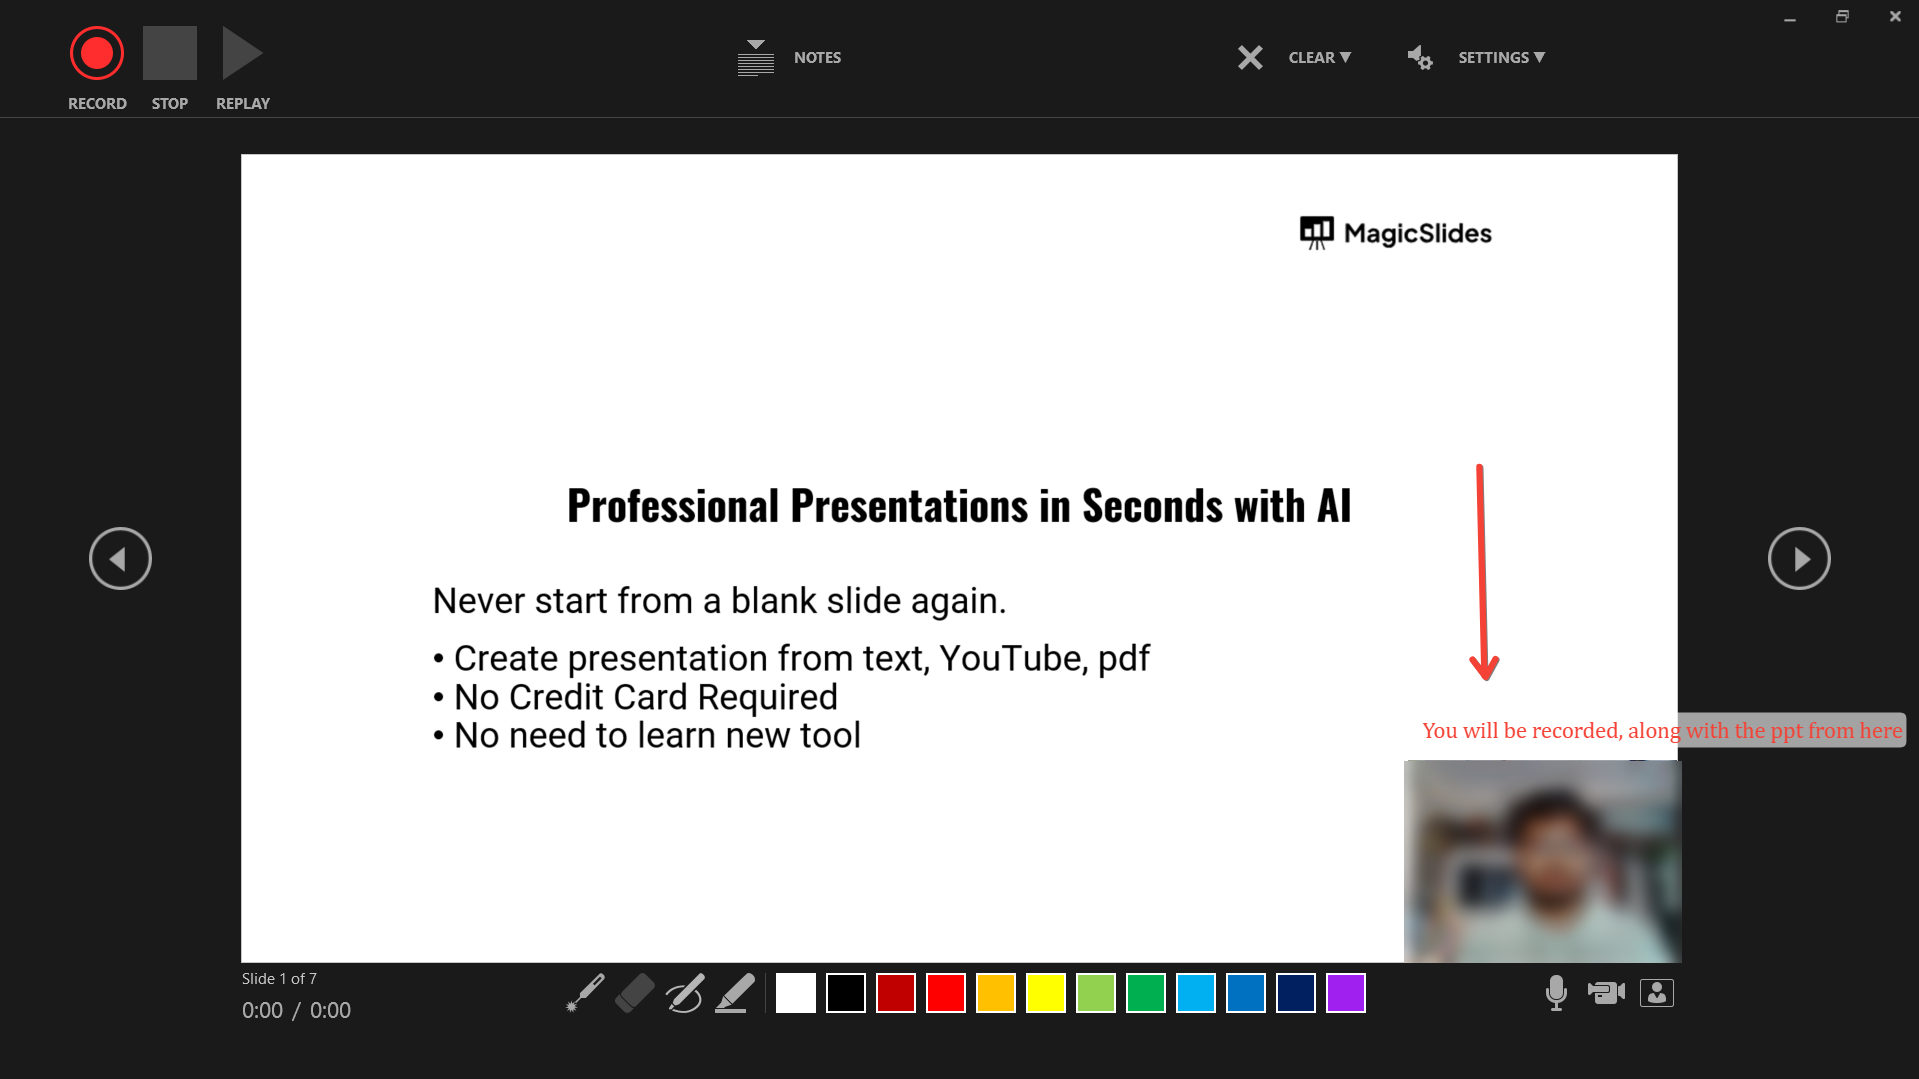Image resolution: width=1919 pixels, height=1079 pixels.
Task: Choose the black ink color
Action: pos(846,993)
